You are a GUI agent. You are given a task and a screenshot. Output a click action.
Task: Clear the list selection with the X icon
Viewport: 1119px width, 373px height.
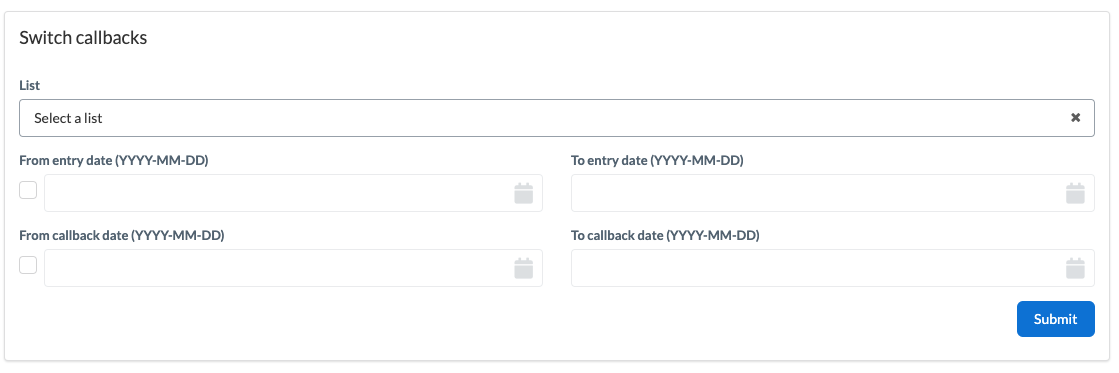pos(1075,118)
